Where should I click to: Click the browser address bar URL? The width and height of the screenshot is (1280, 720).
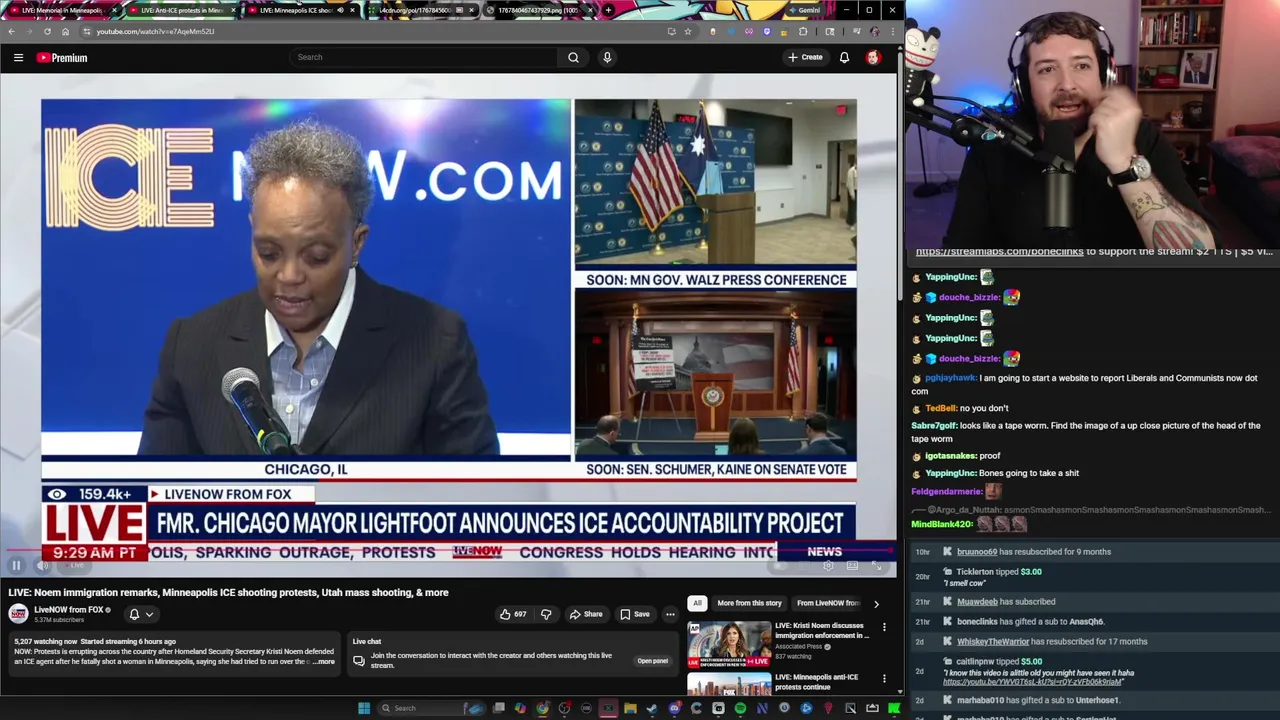point(155,31)
